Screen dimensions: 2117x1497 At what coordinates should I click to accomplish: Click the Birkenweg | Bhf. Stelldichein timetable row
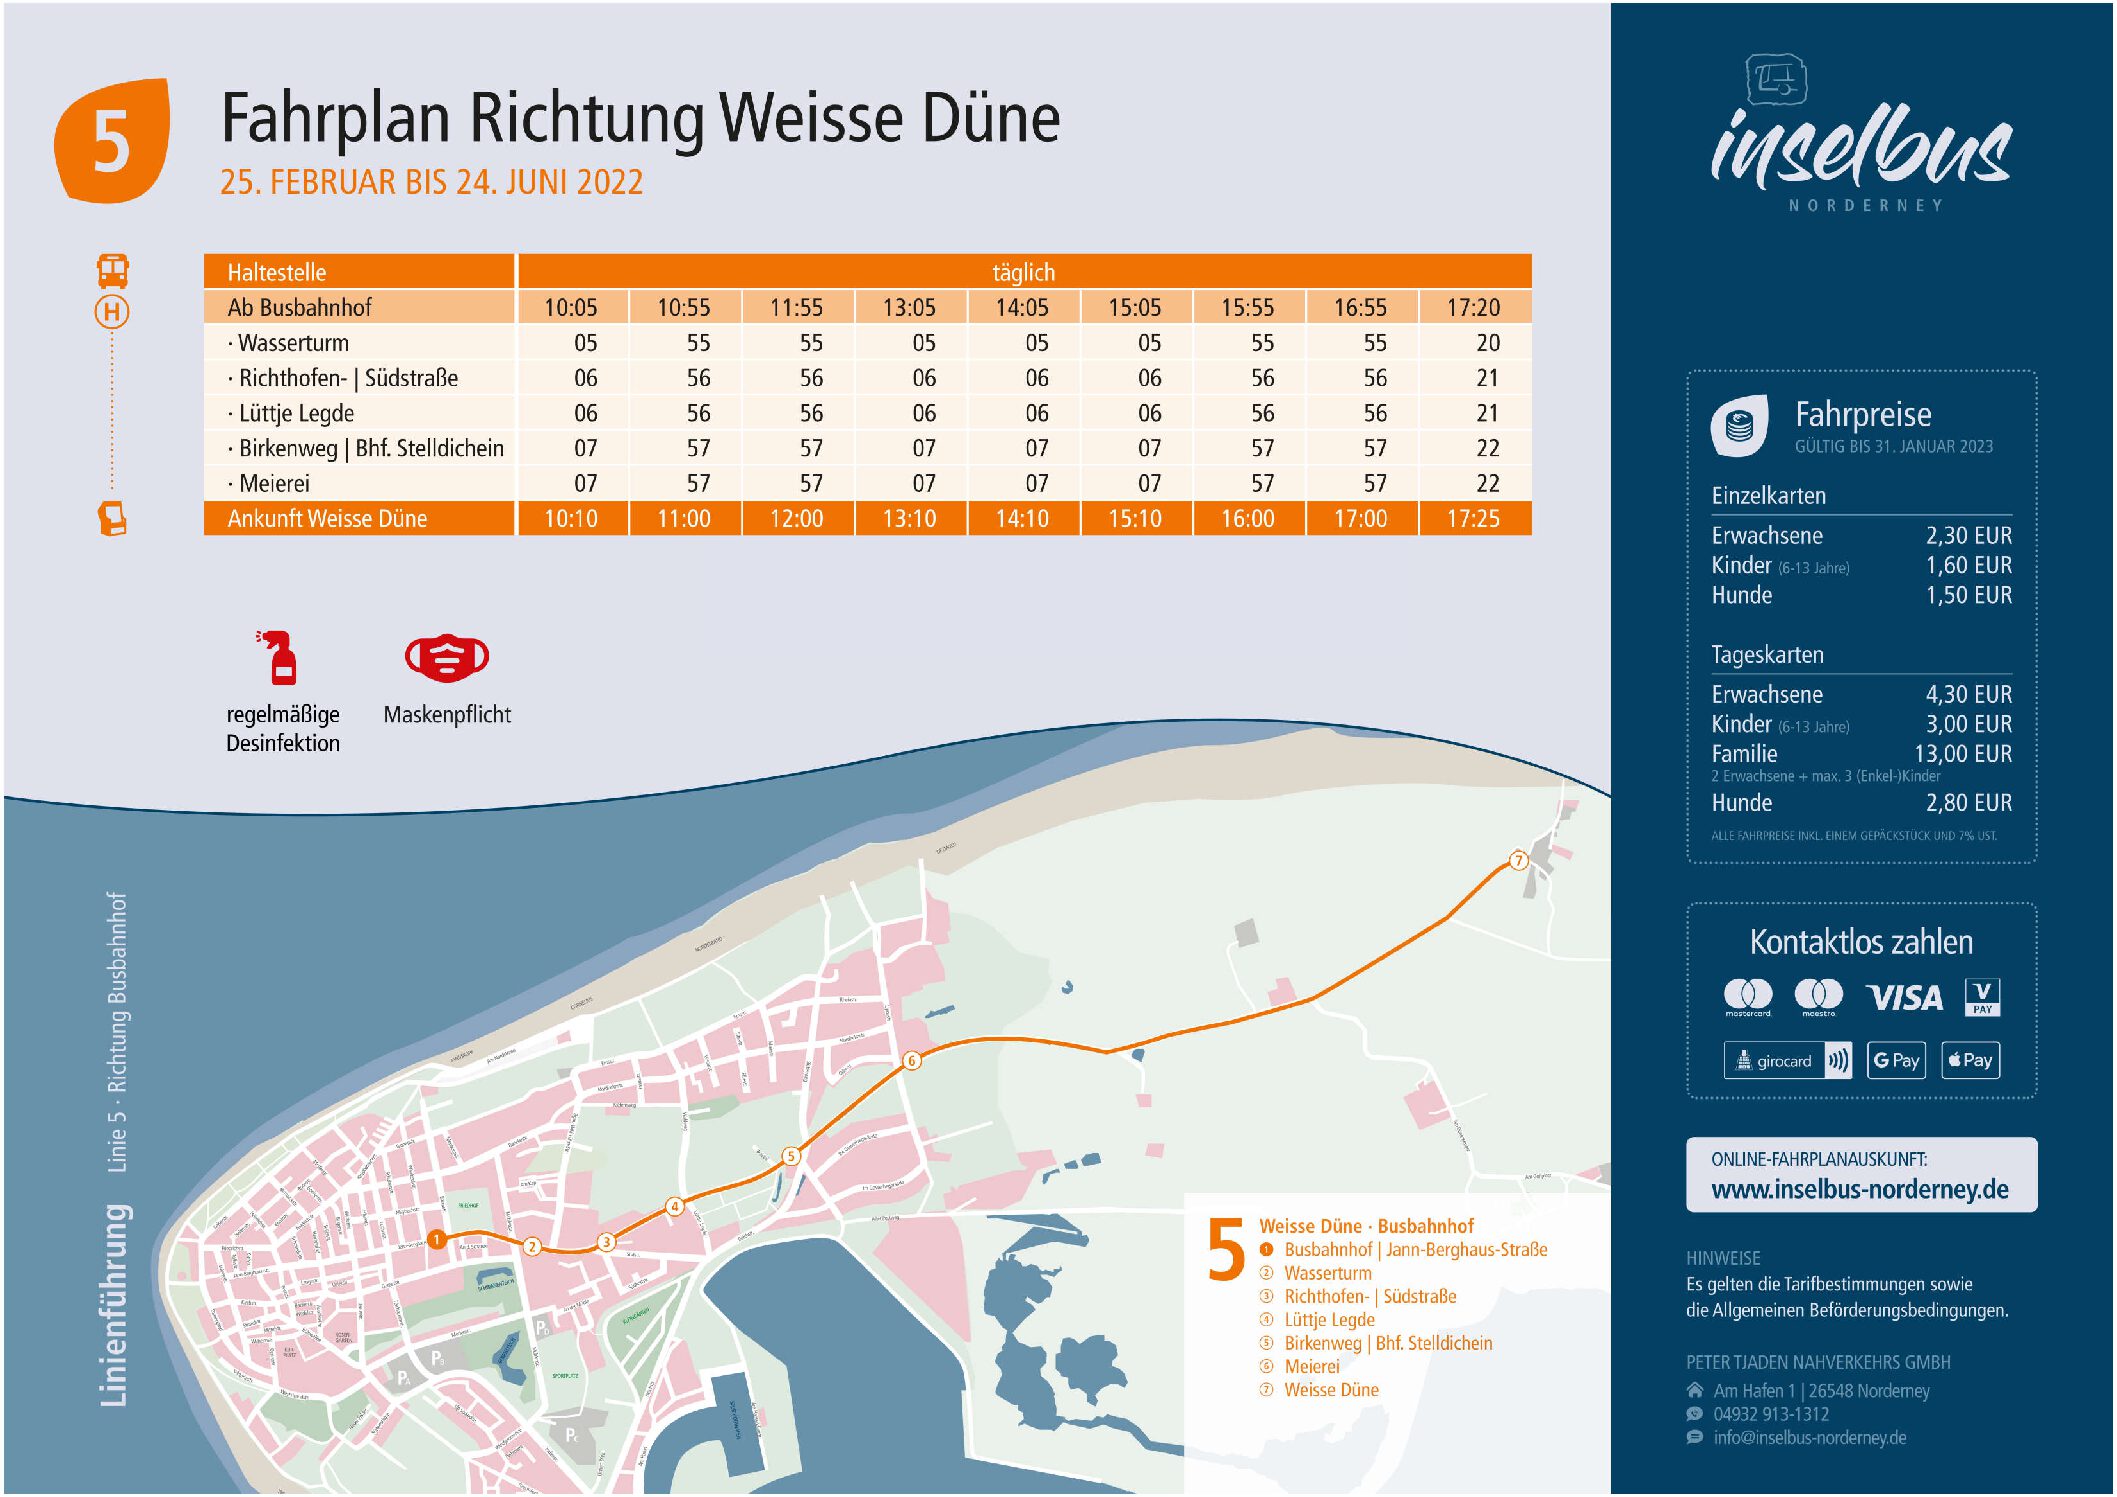tap(867, 448)
